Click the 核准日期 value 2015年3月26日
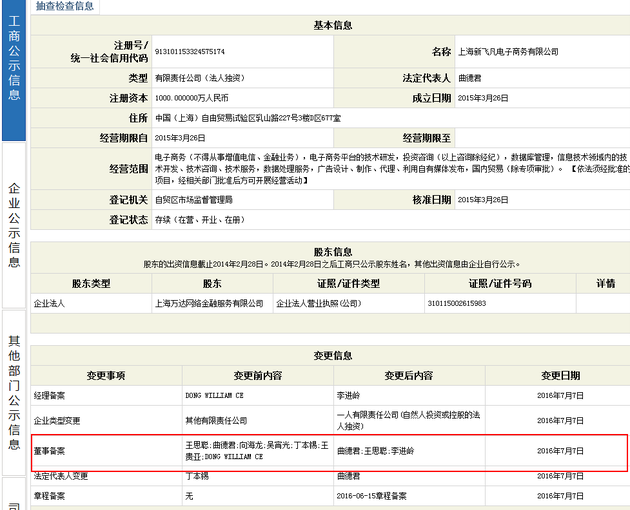Screen dimensions: 630x510 (x=483, y=200)
